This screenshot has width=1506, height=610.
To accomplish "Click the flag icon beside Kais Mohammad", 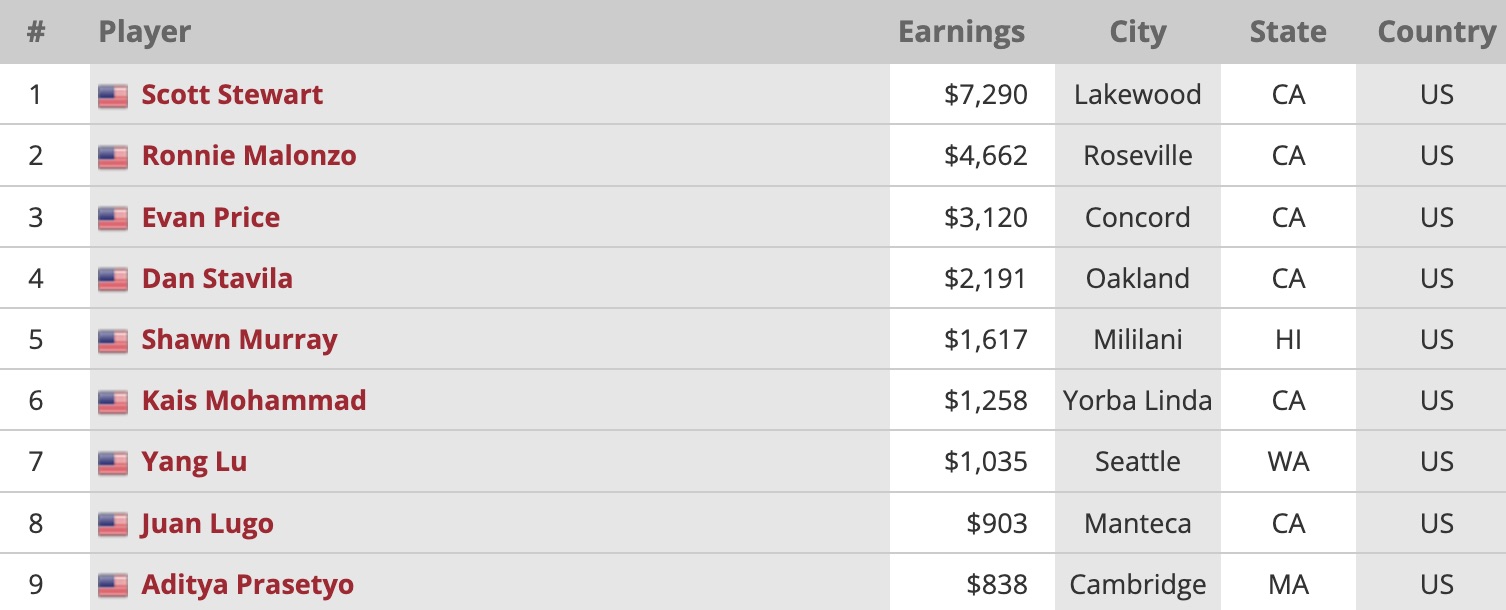I will (x=113, y=402).
